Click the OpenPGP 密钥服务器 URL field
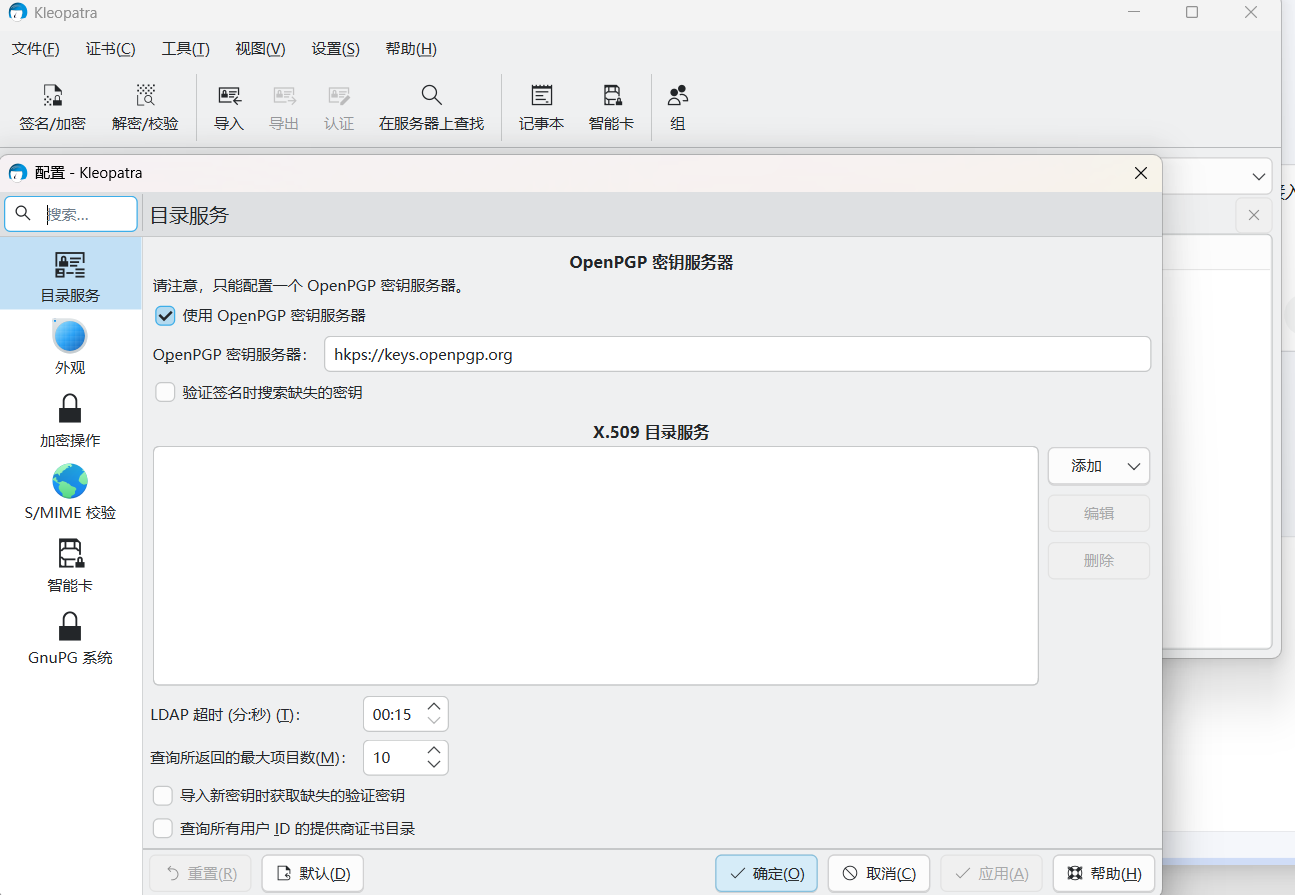1295x895 pixels. (737, 354)
